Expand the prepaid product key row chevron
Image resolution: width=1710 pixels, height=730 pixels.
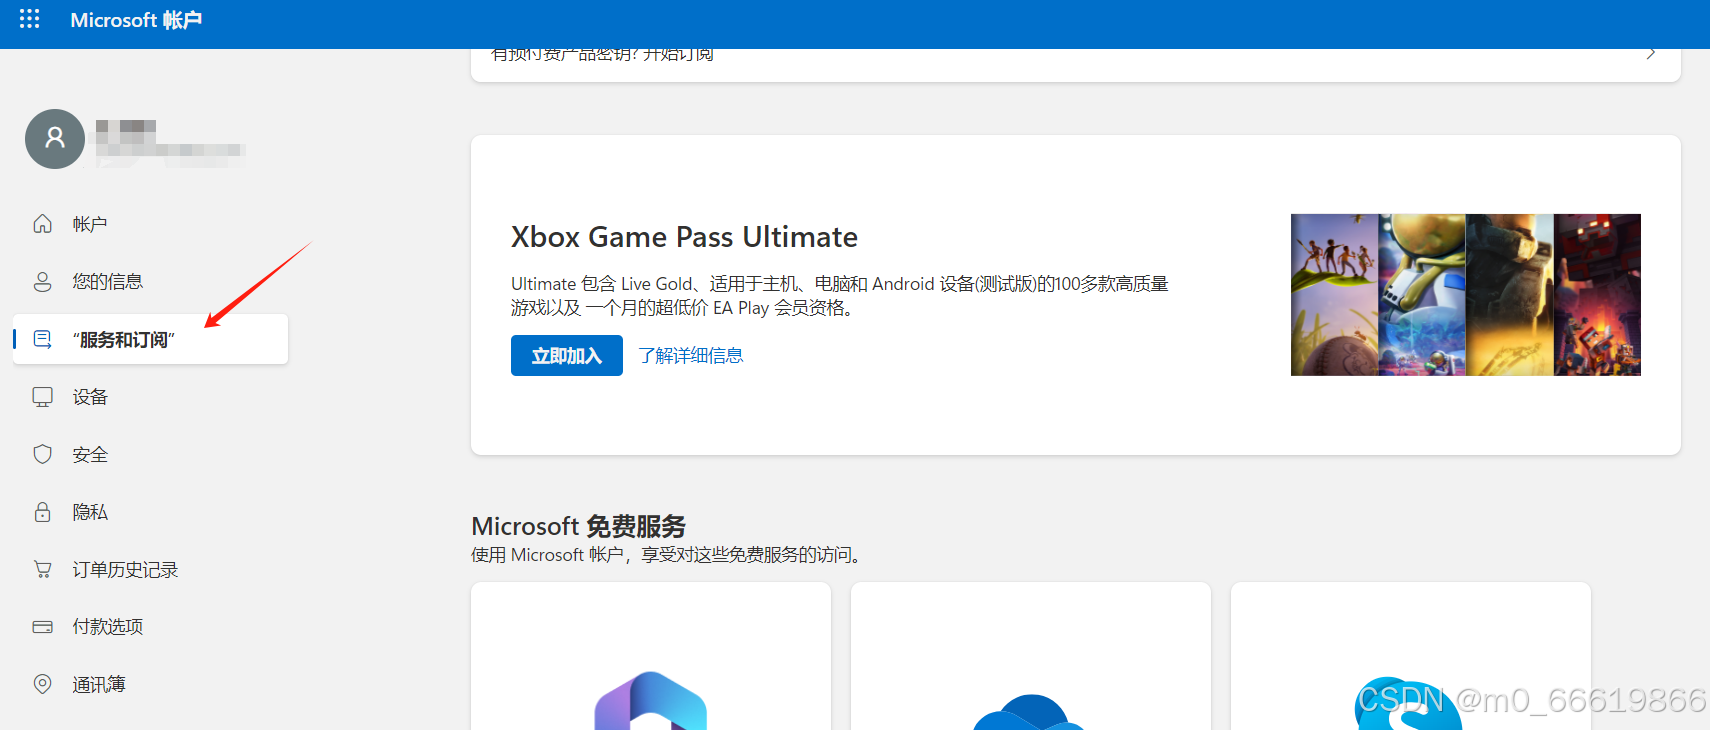[x=1651, y=53]
